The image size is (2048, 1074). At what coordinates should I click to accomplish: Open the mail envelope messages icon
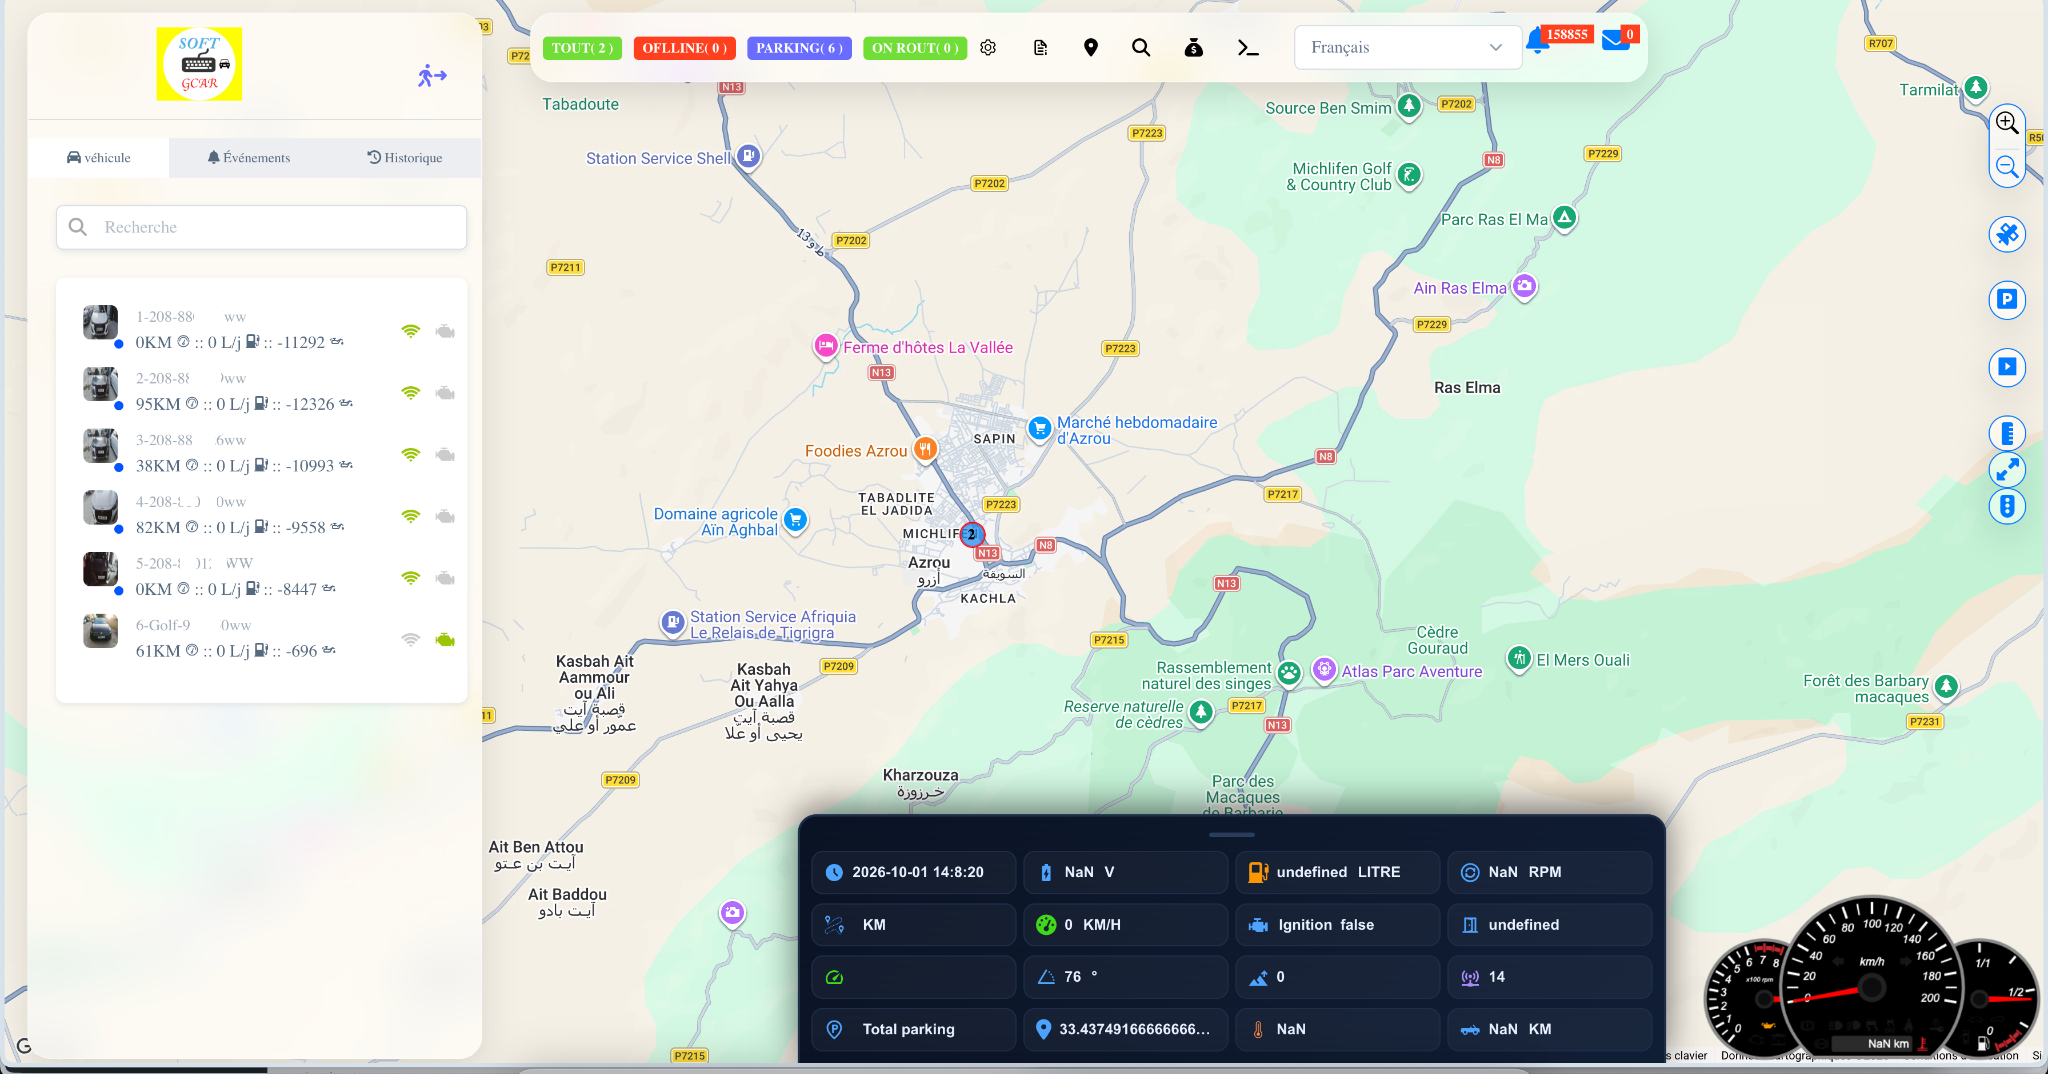pos(1615,41)
